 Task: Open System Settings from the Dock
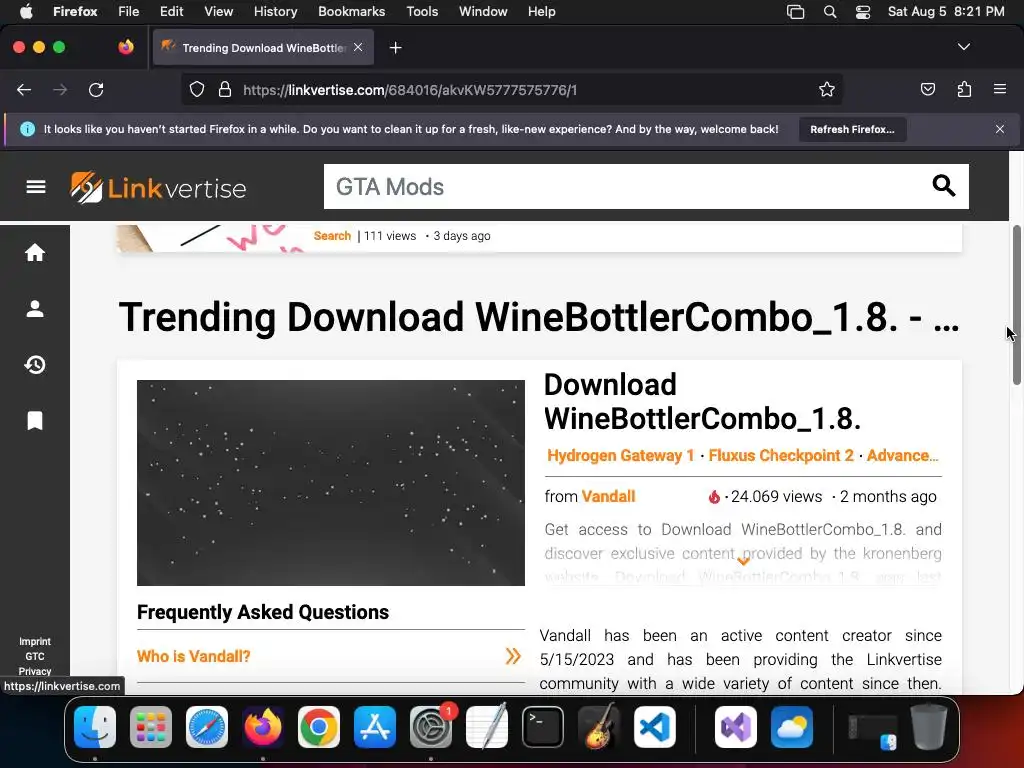[x=431, y=727]
